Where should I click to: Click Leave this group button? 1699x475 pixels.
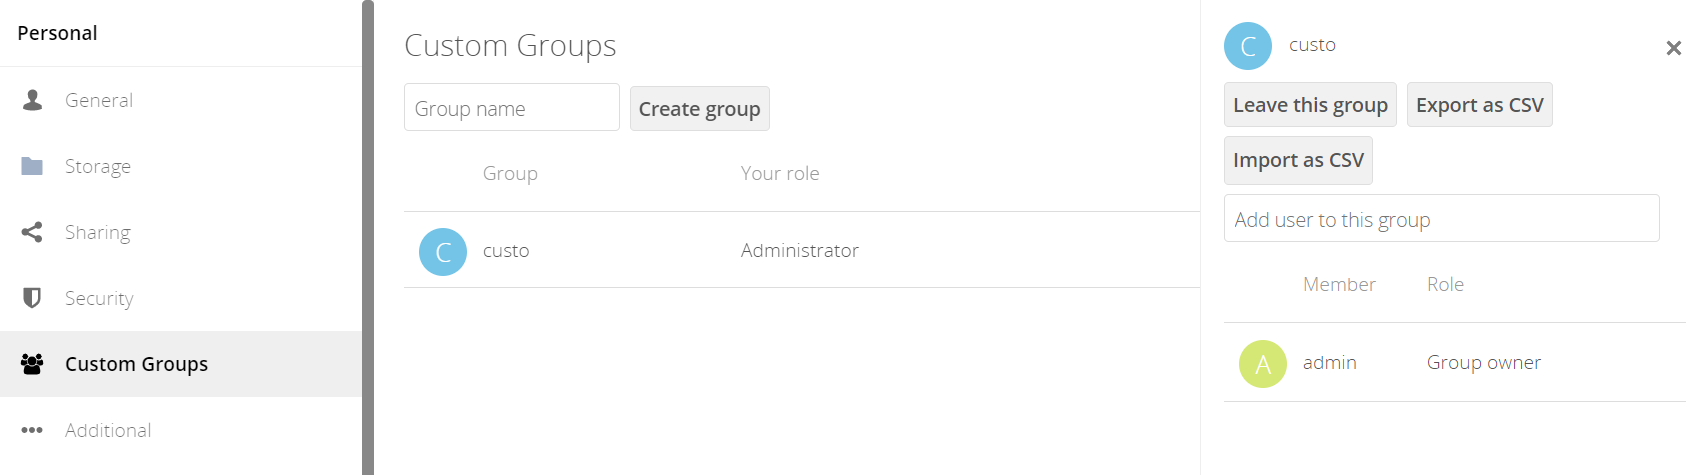(1310, 105)
